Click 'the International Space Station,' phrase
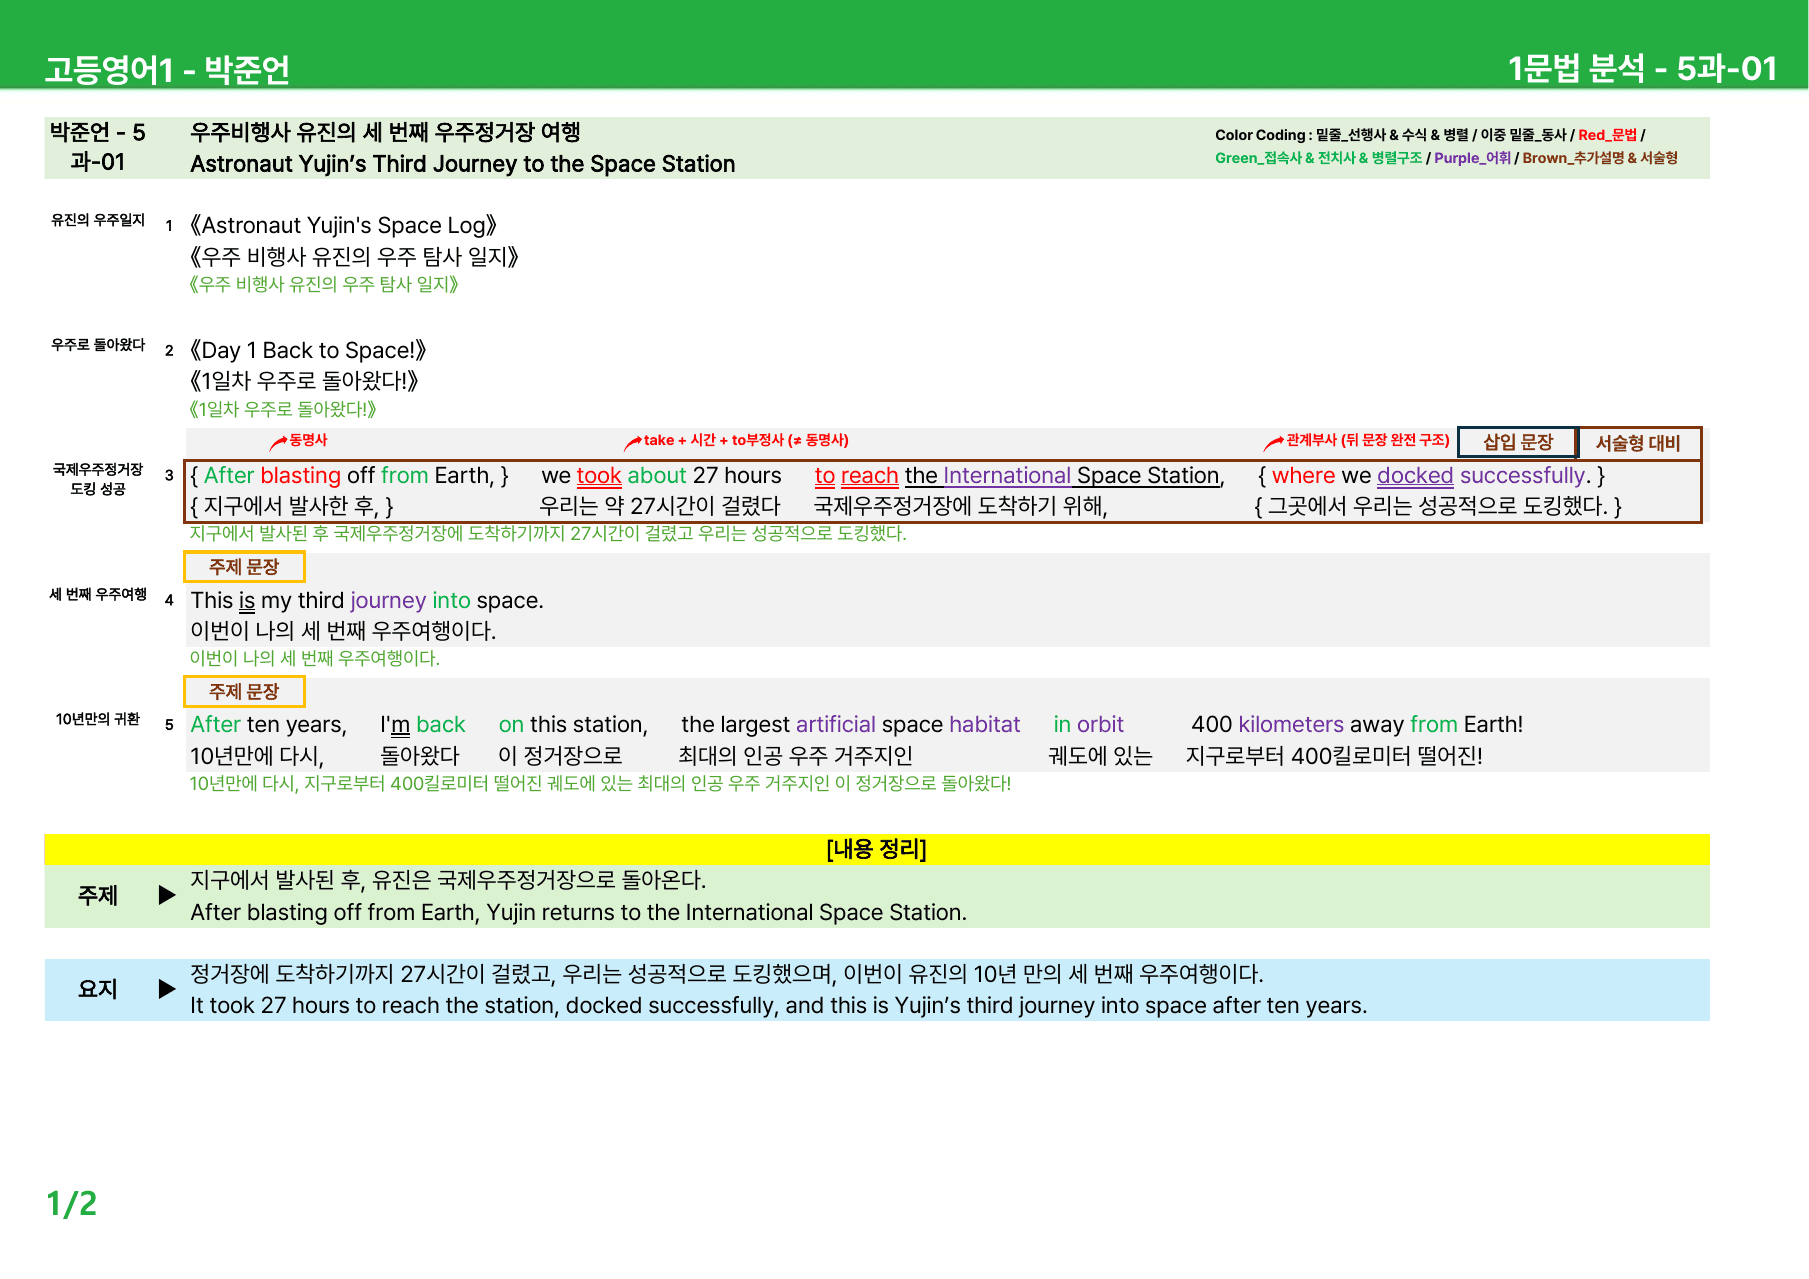Viewport: 1809px width, 1279px height. click(x=1065, y=476)
